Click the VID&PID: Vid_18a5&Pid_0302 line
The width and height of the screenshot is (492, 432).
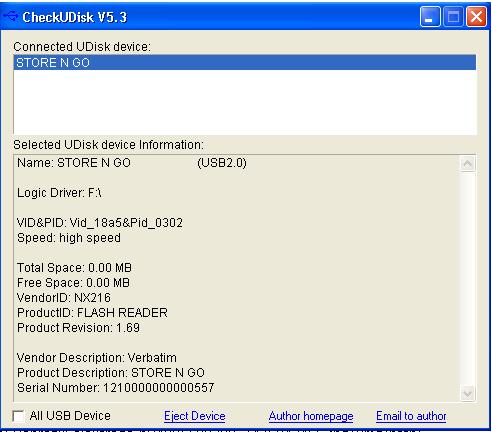(x=100, y=223)
